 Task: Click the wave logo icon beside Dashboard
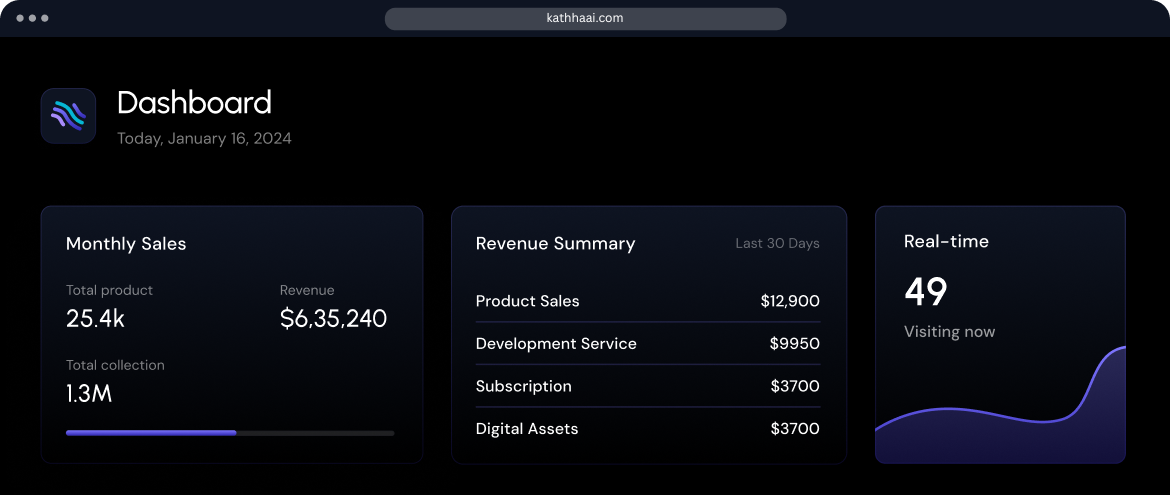coord(68,116)
